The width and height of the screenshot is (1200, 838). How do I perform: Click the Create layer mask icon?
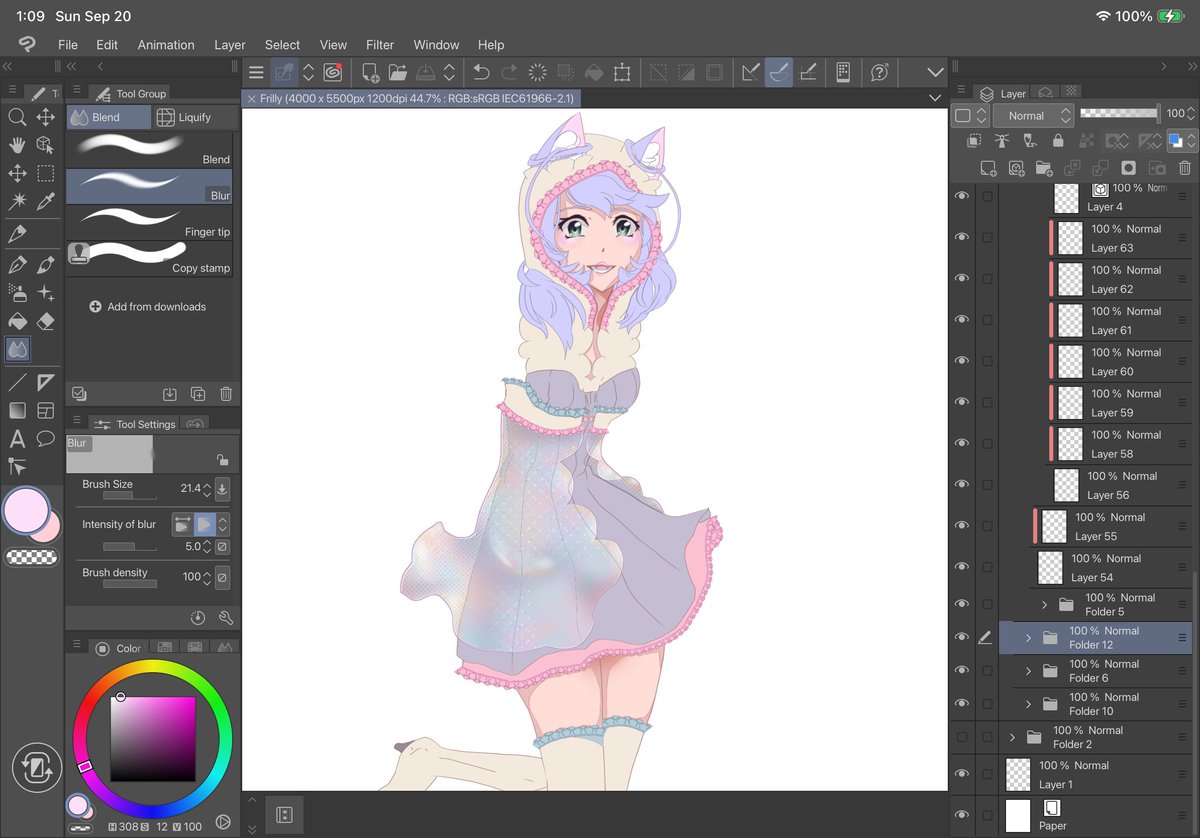pyautogui.click(x=1128, y=168)
